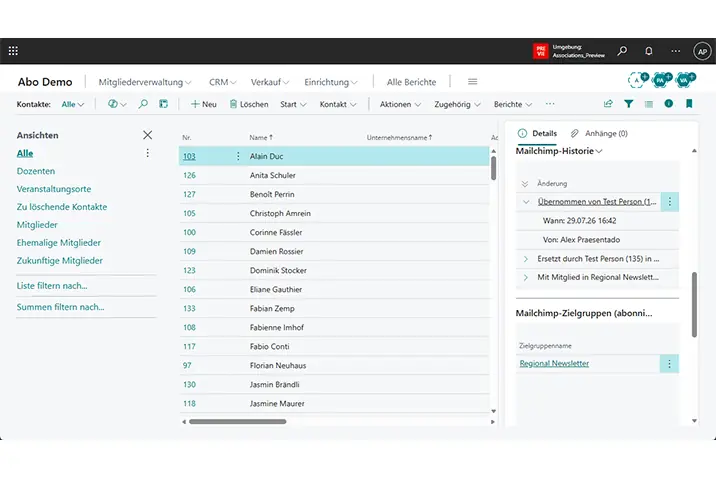This screenshot has height=478, width=716.
Task: Click the contact list vertical scrollbar thumb
Action: (494, 168)
